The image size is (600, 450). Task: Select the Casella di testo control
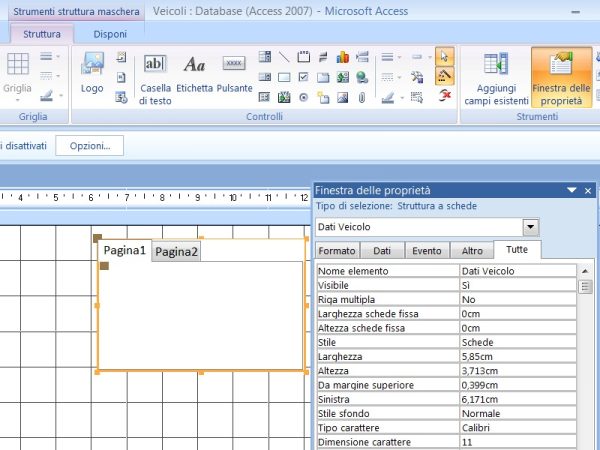[155, 80]
